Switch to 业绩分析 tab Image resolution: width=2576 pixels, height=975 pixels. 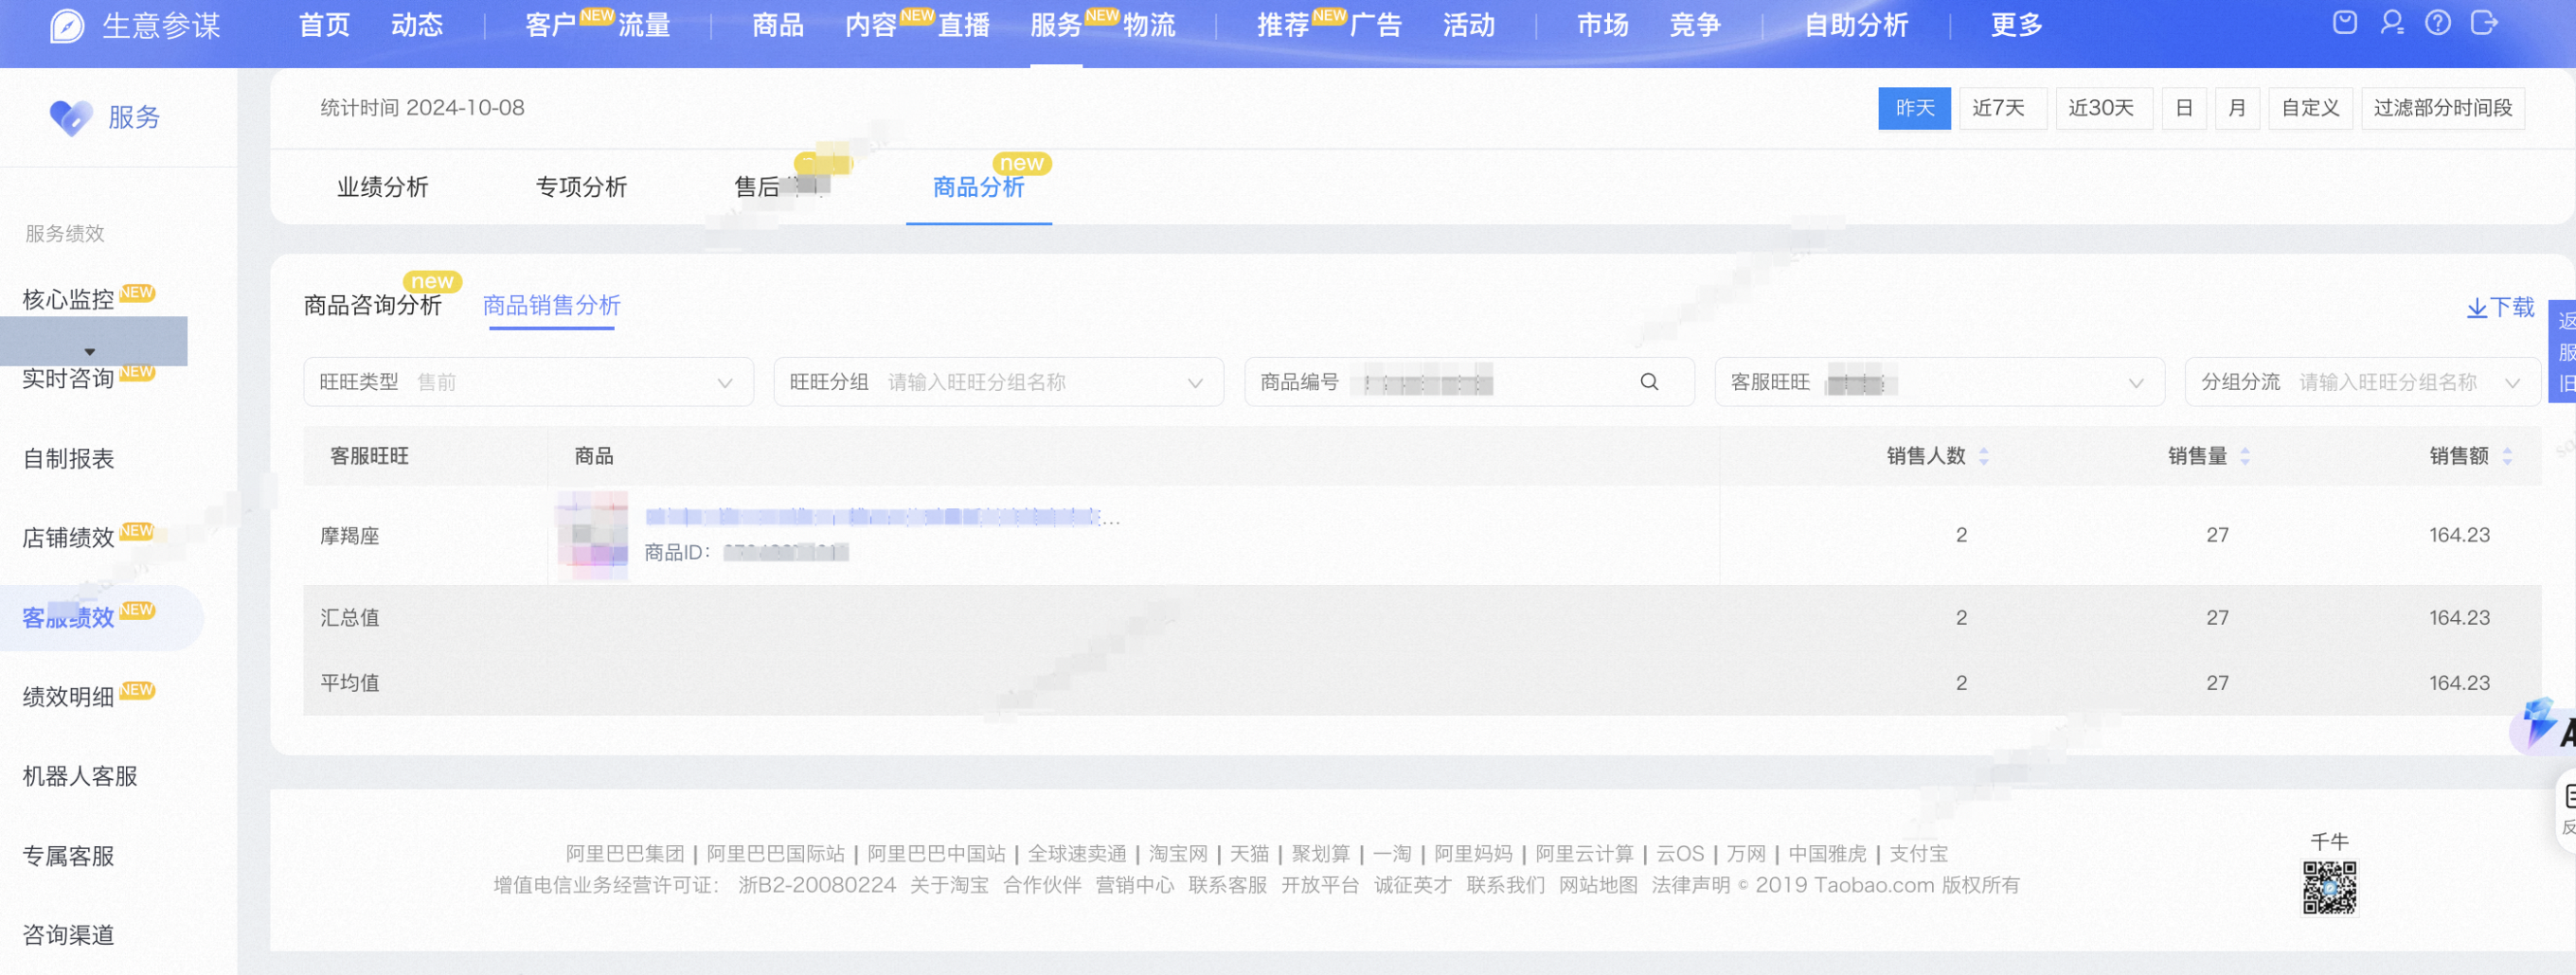(x=383, y=187)
